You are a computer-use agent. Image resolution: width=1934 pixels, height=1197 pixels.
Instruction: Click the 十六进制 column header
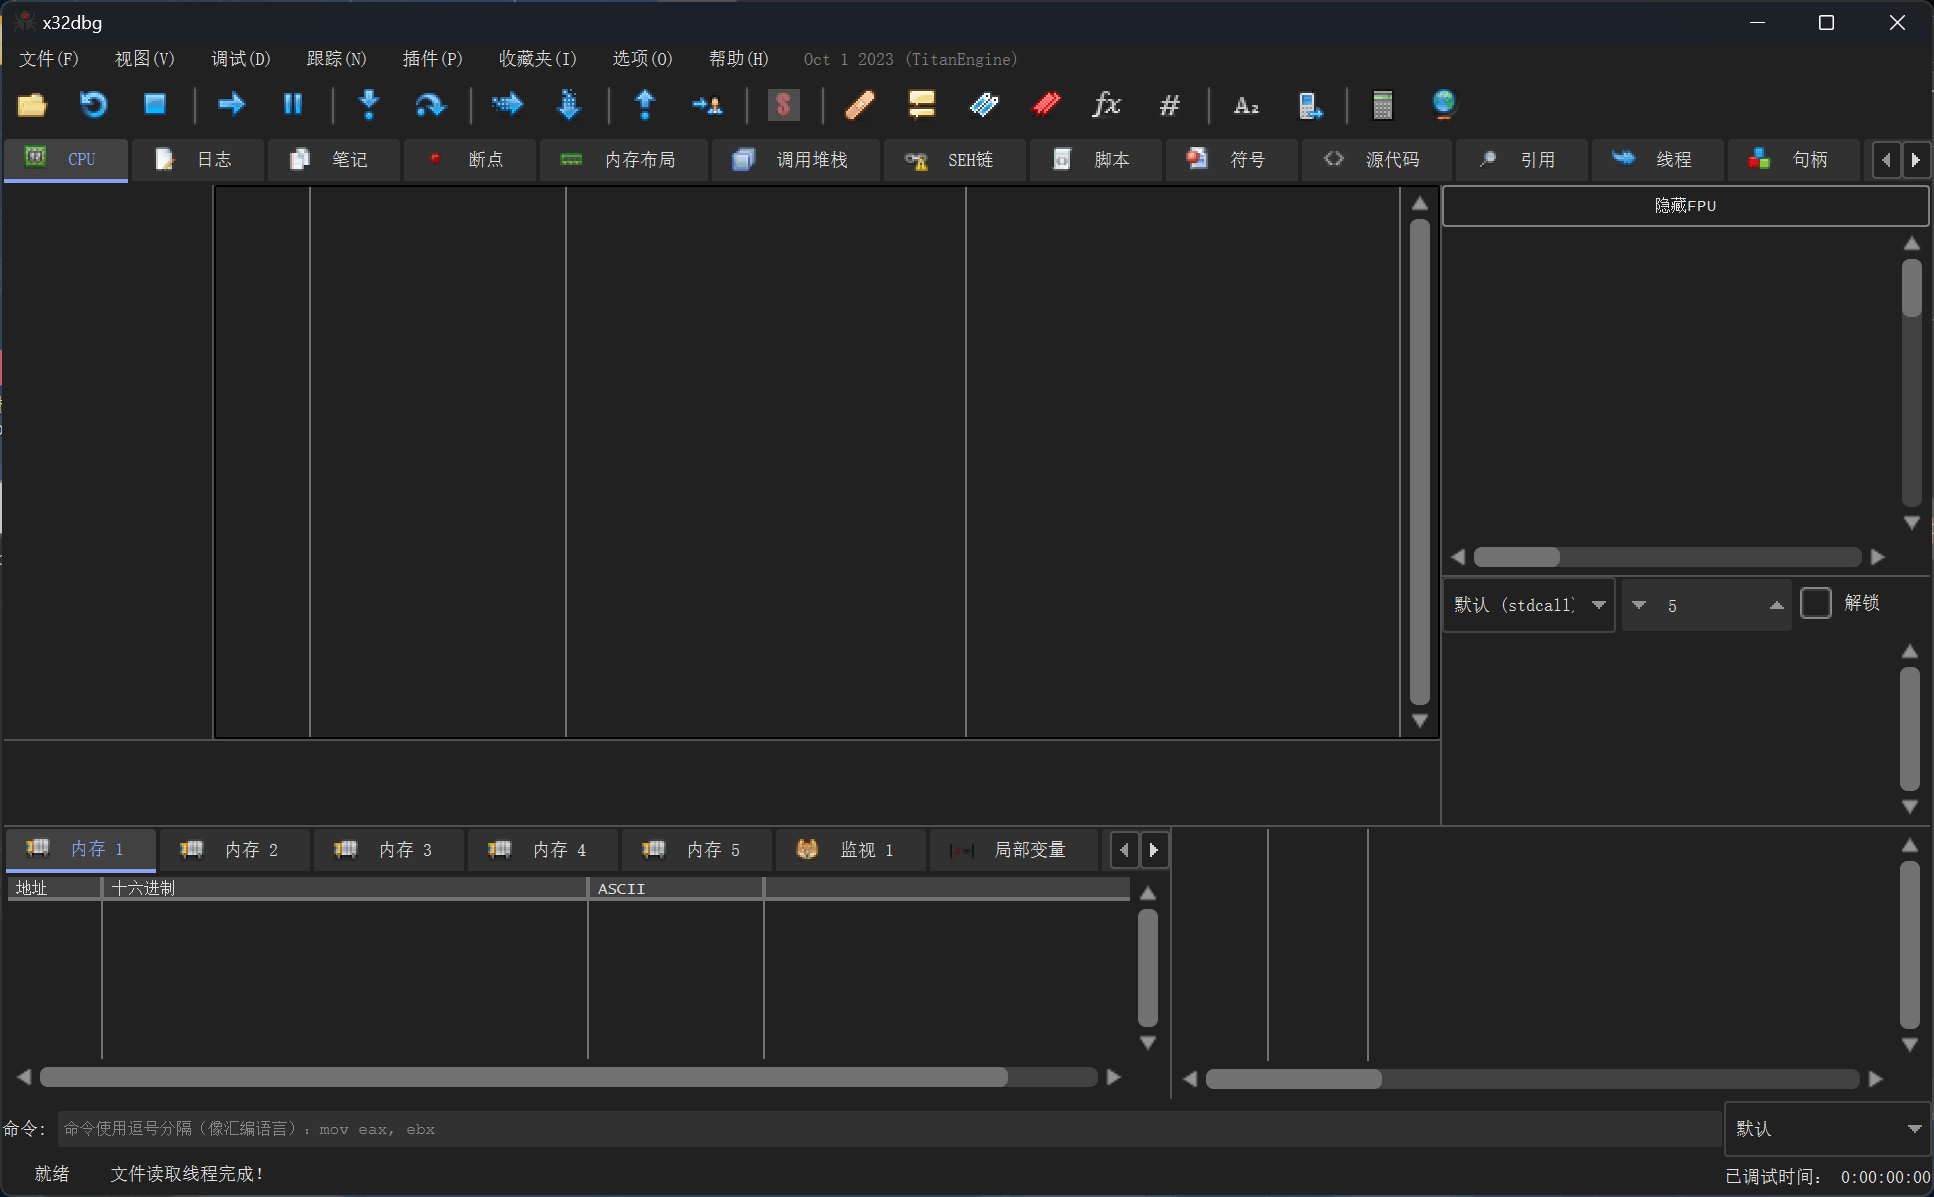tap(345, 888)
